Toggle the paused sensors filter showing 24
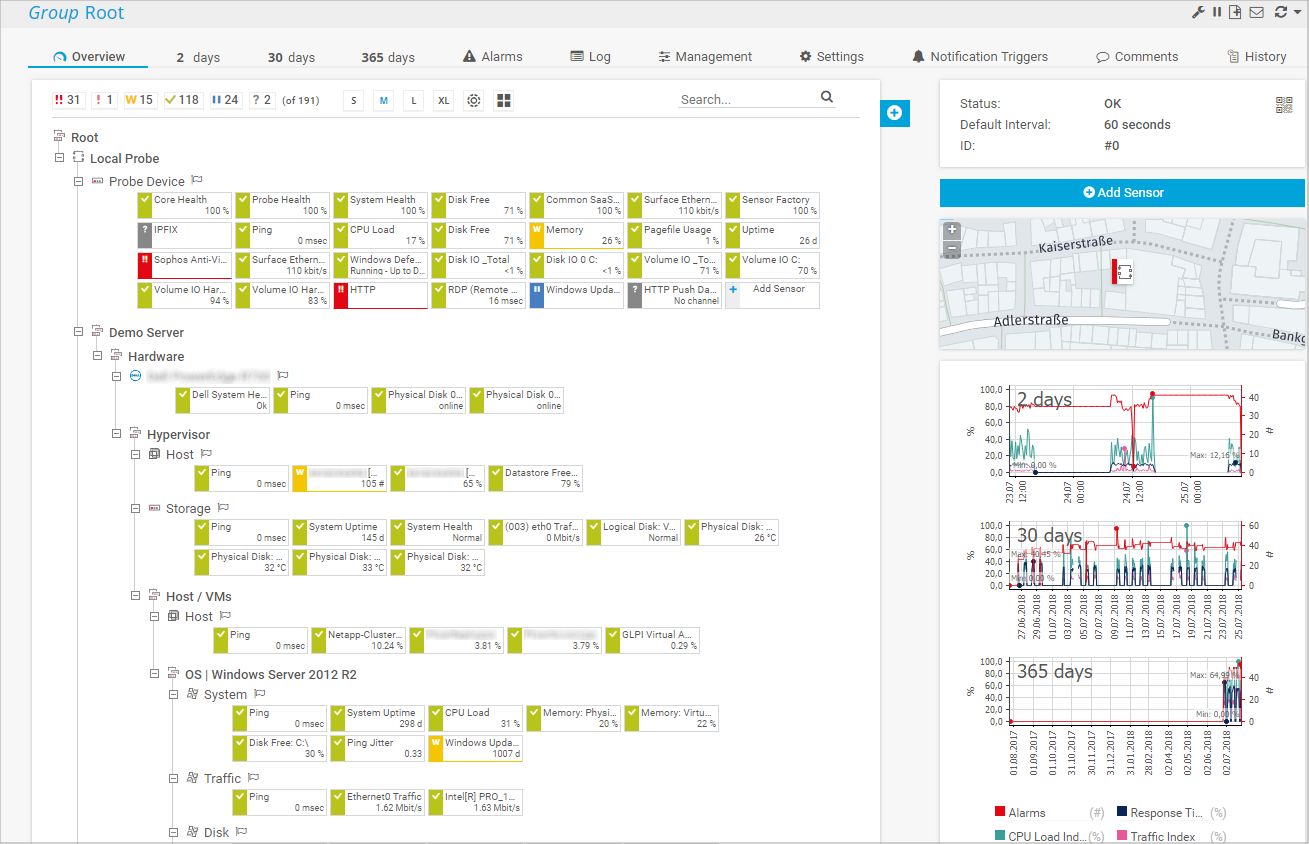This screenshot has width=1309, height=844. [225, 100]
